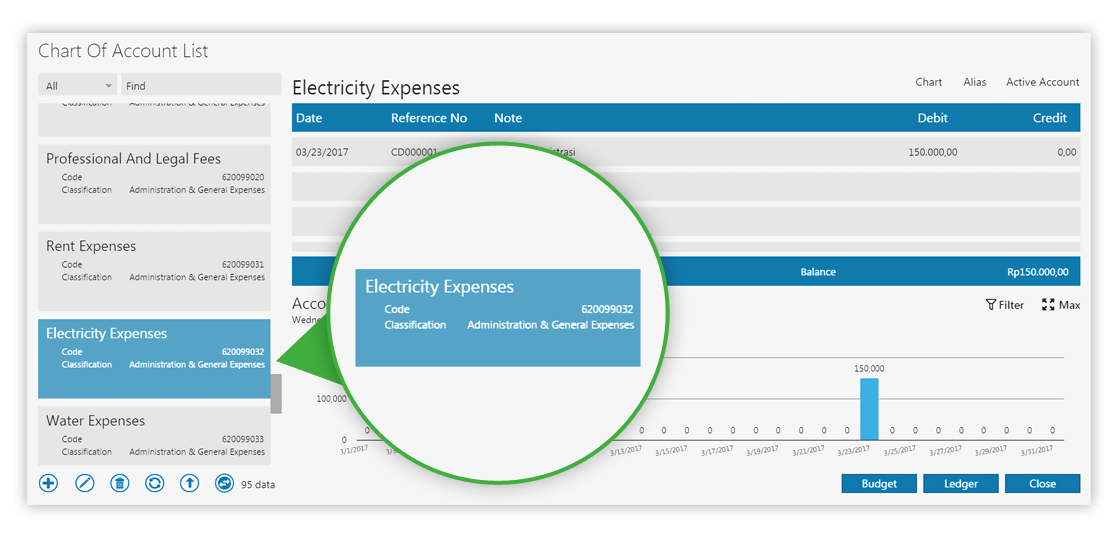This screenshot has height=537, width=1117.
Task: Click the 150,000 bar in the chart
Action: point(869,408)
